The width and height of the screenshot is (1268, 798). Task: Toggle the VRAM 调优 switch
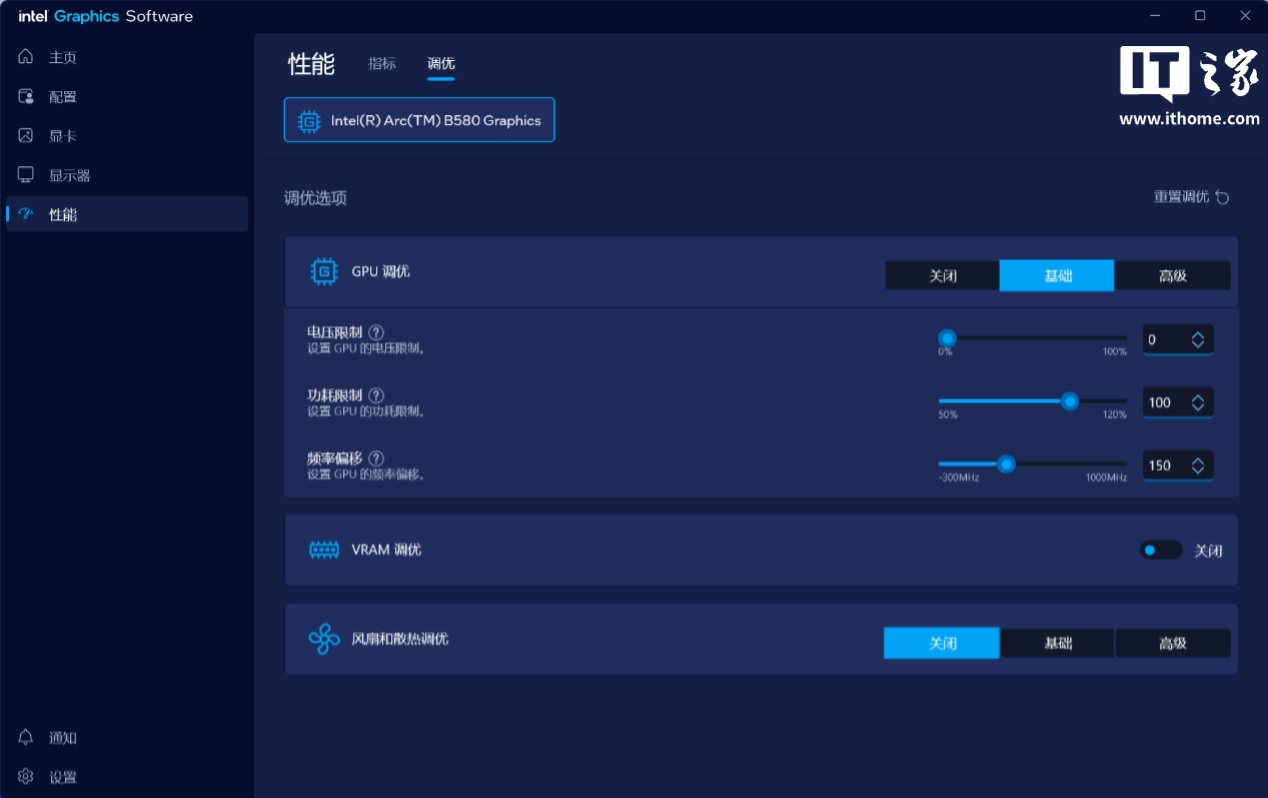click(x=1160, y=550)
